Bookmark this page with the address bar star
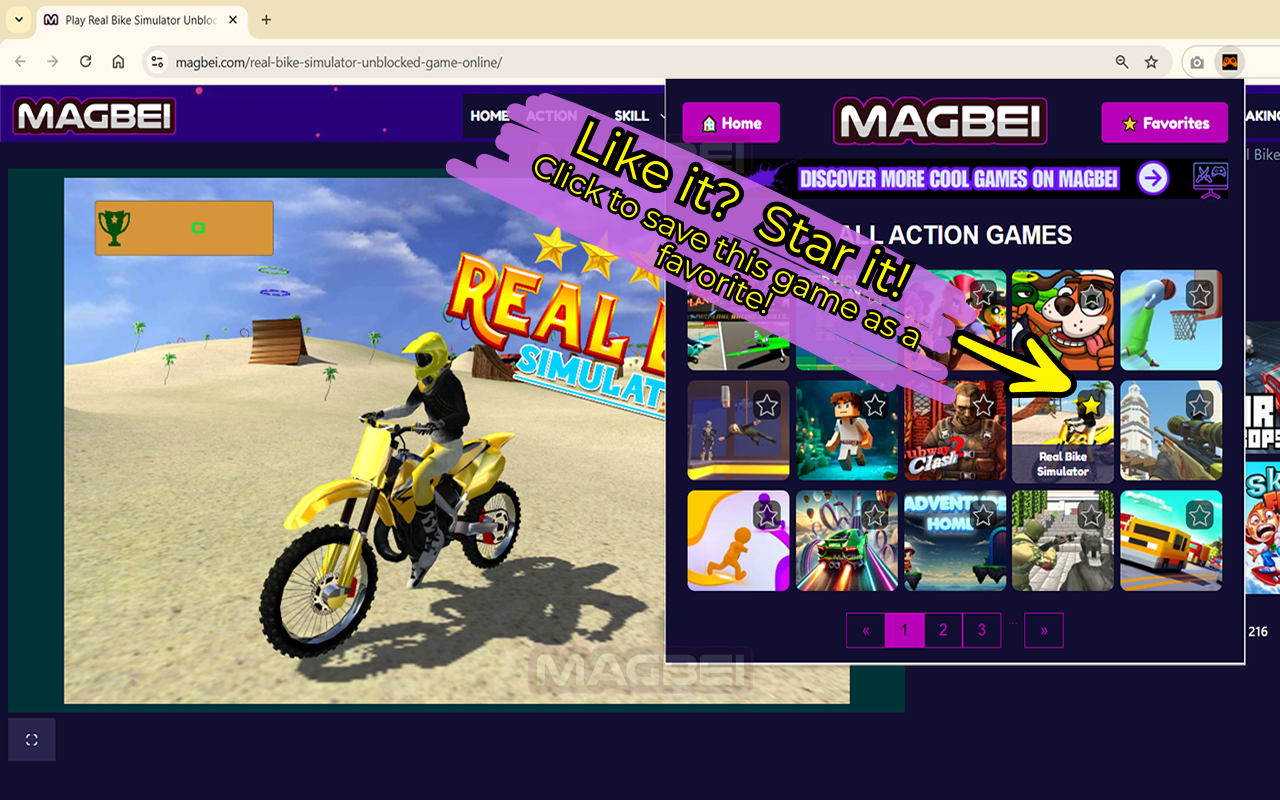The height and width of the screenshot is (800, 1280). pyautogui.click(x=1151, y=62)
